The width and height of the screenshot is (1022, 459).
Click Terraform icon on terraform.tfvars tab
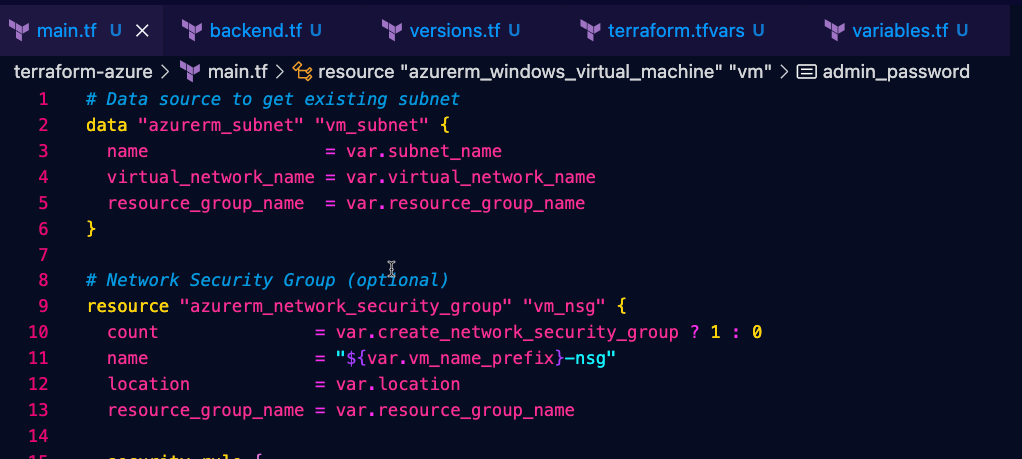pos(590,30)
